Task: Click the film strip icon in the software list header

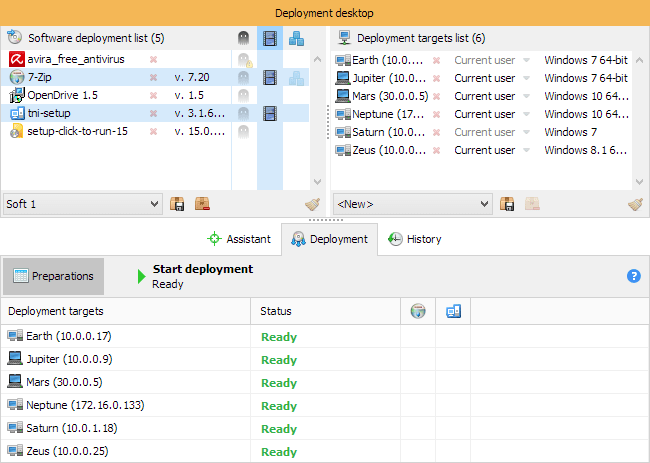Action: click(269, 39)
